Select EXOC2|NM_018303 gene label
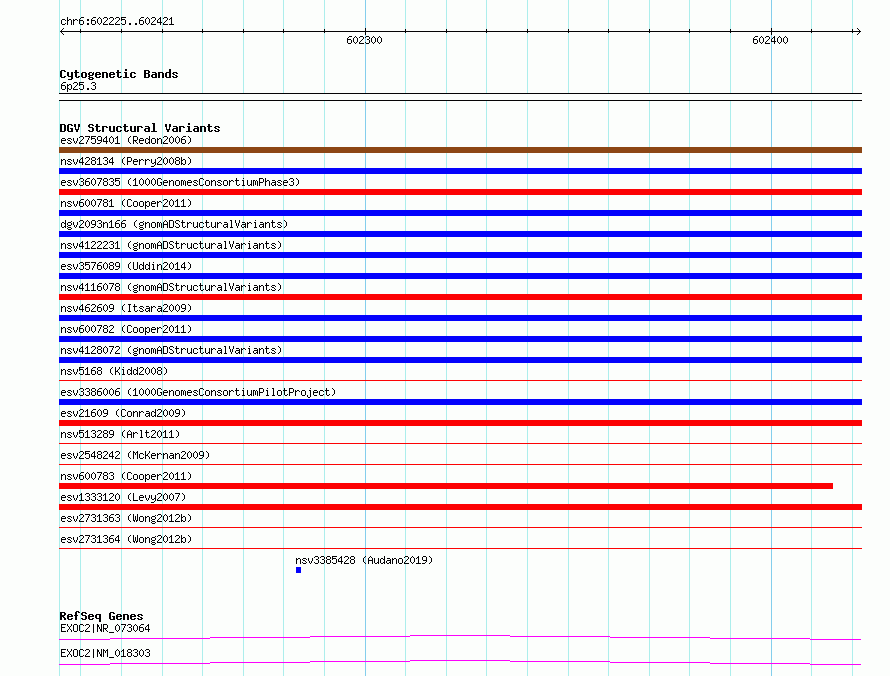 pos(105,653)
